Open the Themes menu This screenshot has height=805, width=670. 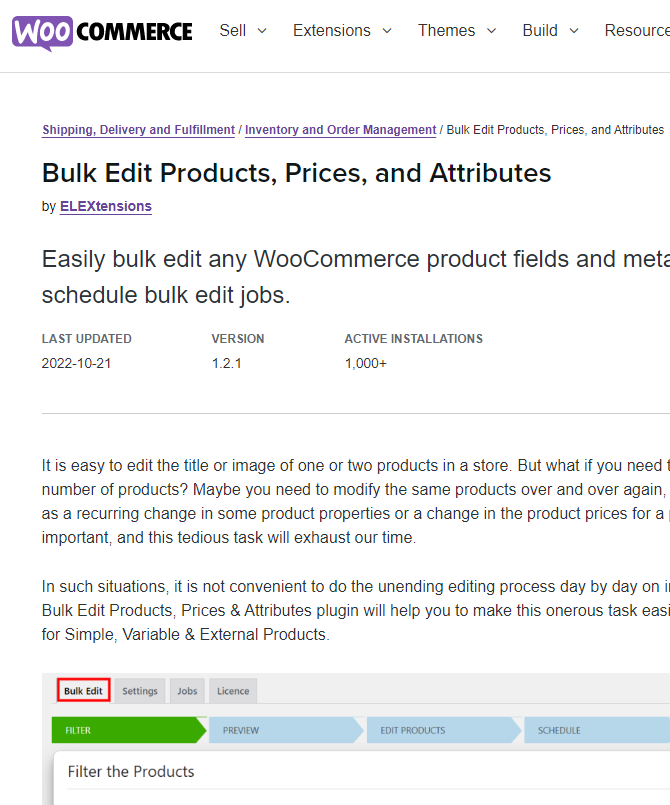(446, 31)
